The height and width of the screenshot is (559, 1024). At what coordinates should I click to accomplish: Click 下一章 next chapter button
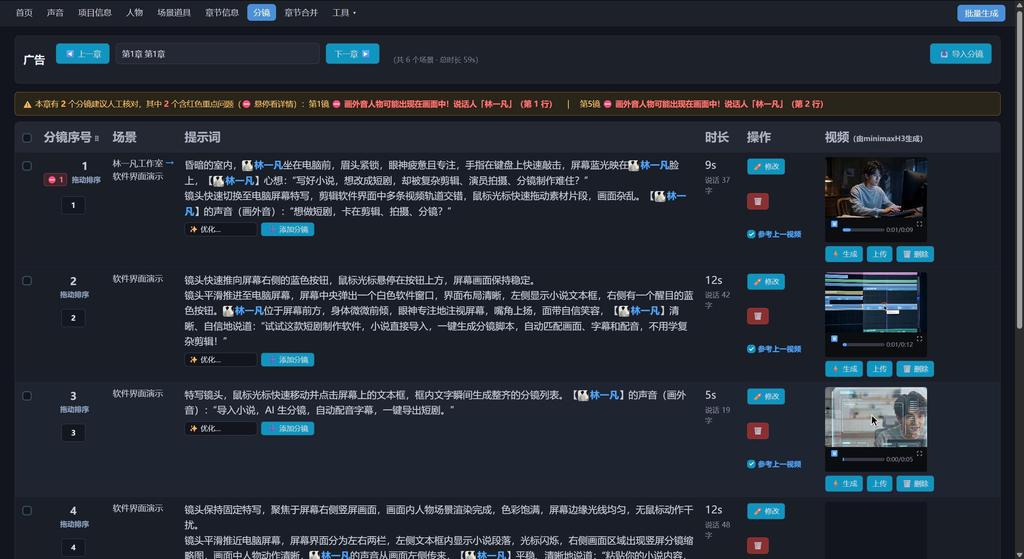point(353,54)
